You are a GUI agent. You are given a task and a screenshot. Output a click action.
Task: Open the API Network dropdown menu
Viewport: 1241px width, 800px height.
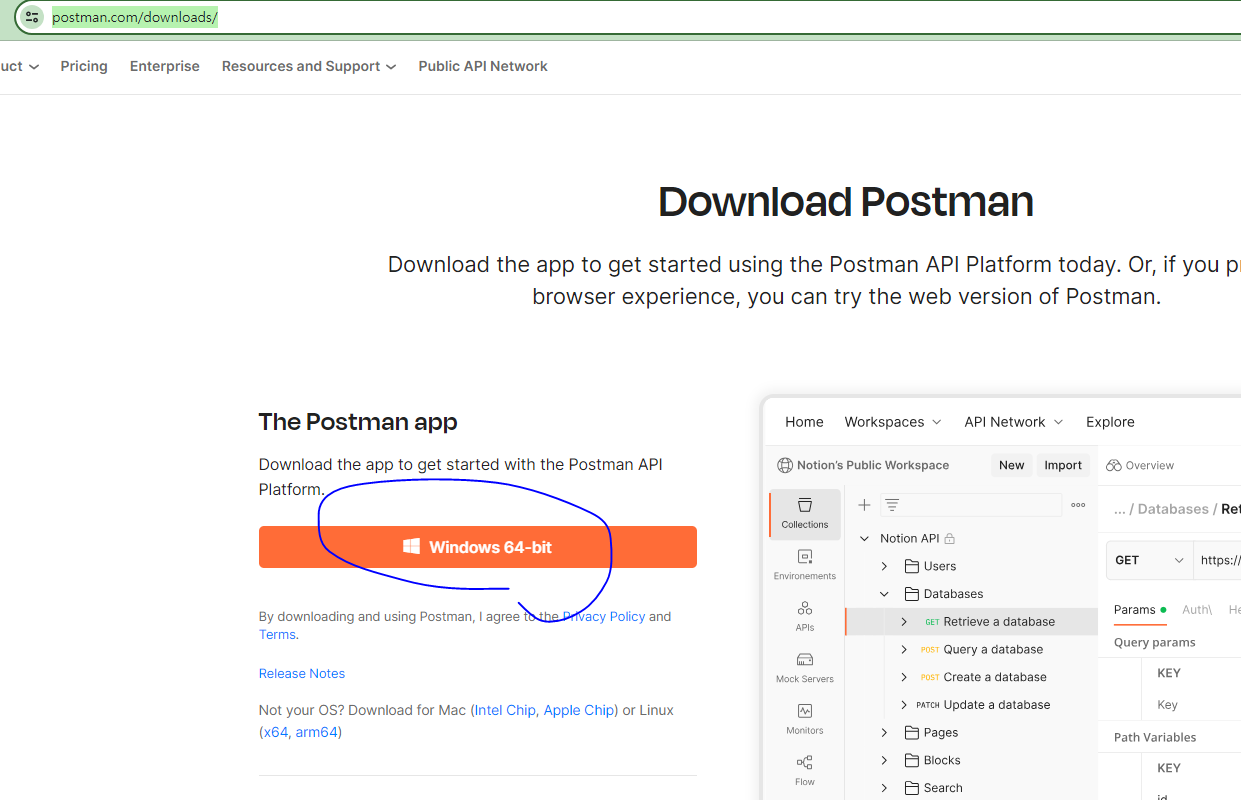(1014, 422)
